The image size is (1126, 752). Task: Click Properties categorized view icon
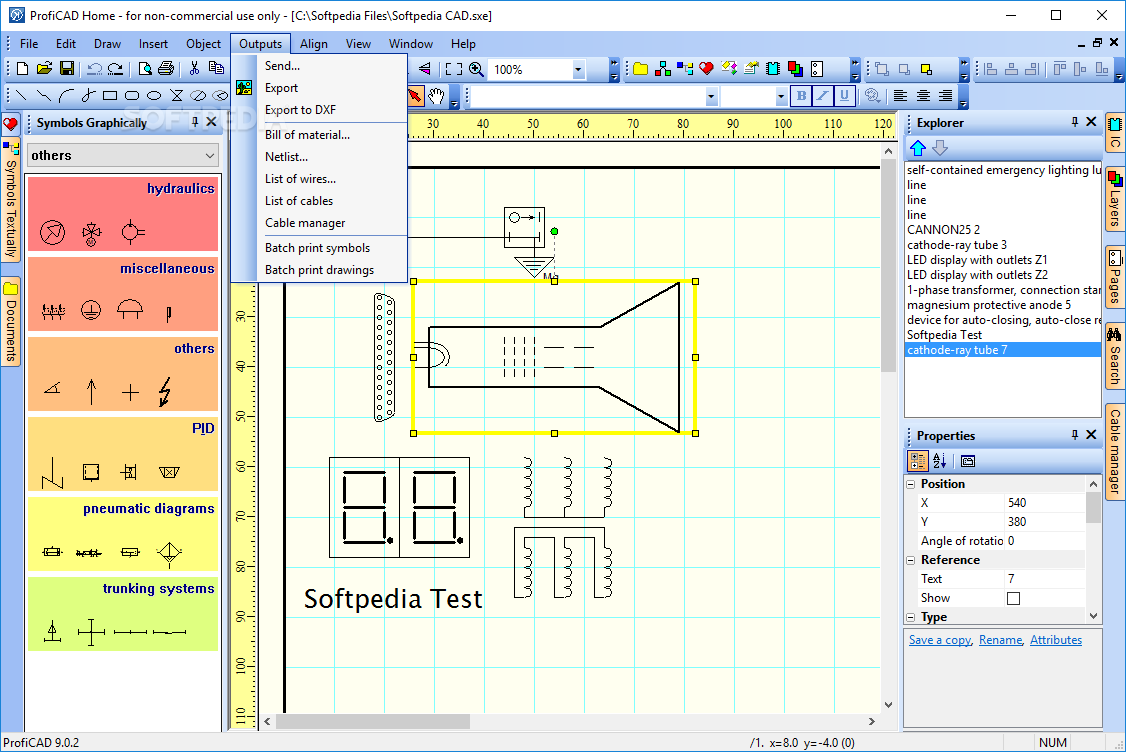click(x=918, y=461)
